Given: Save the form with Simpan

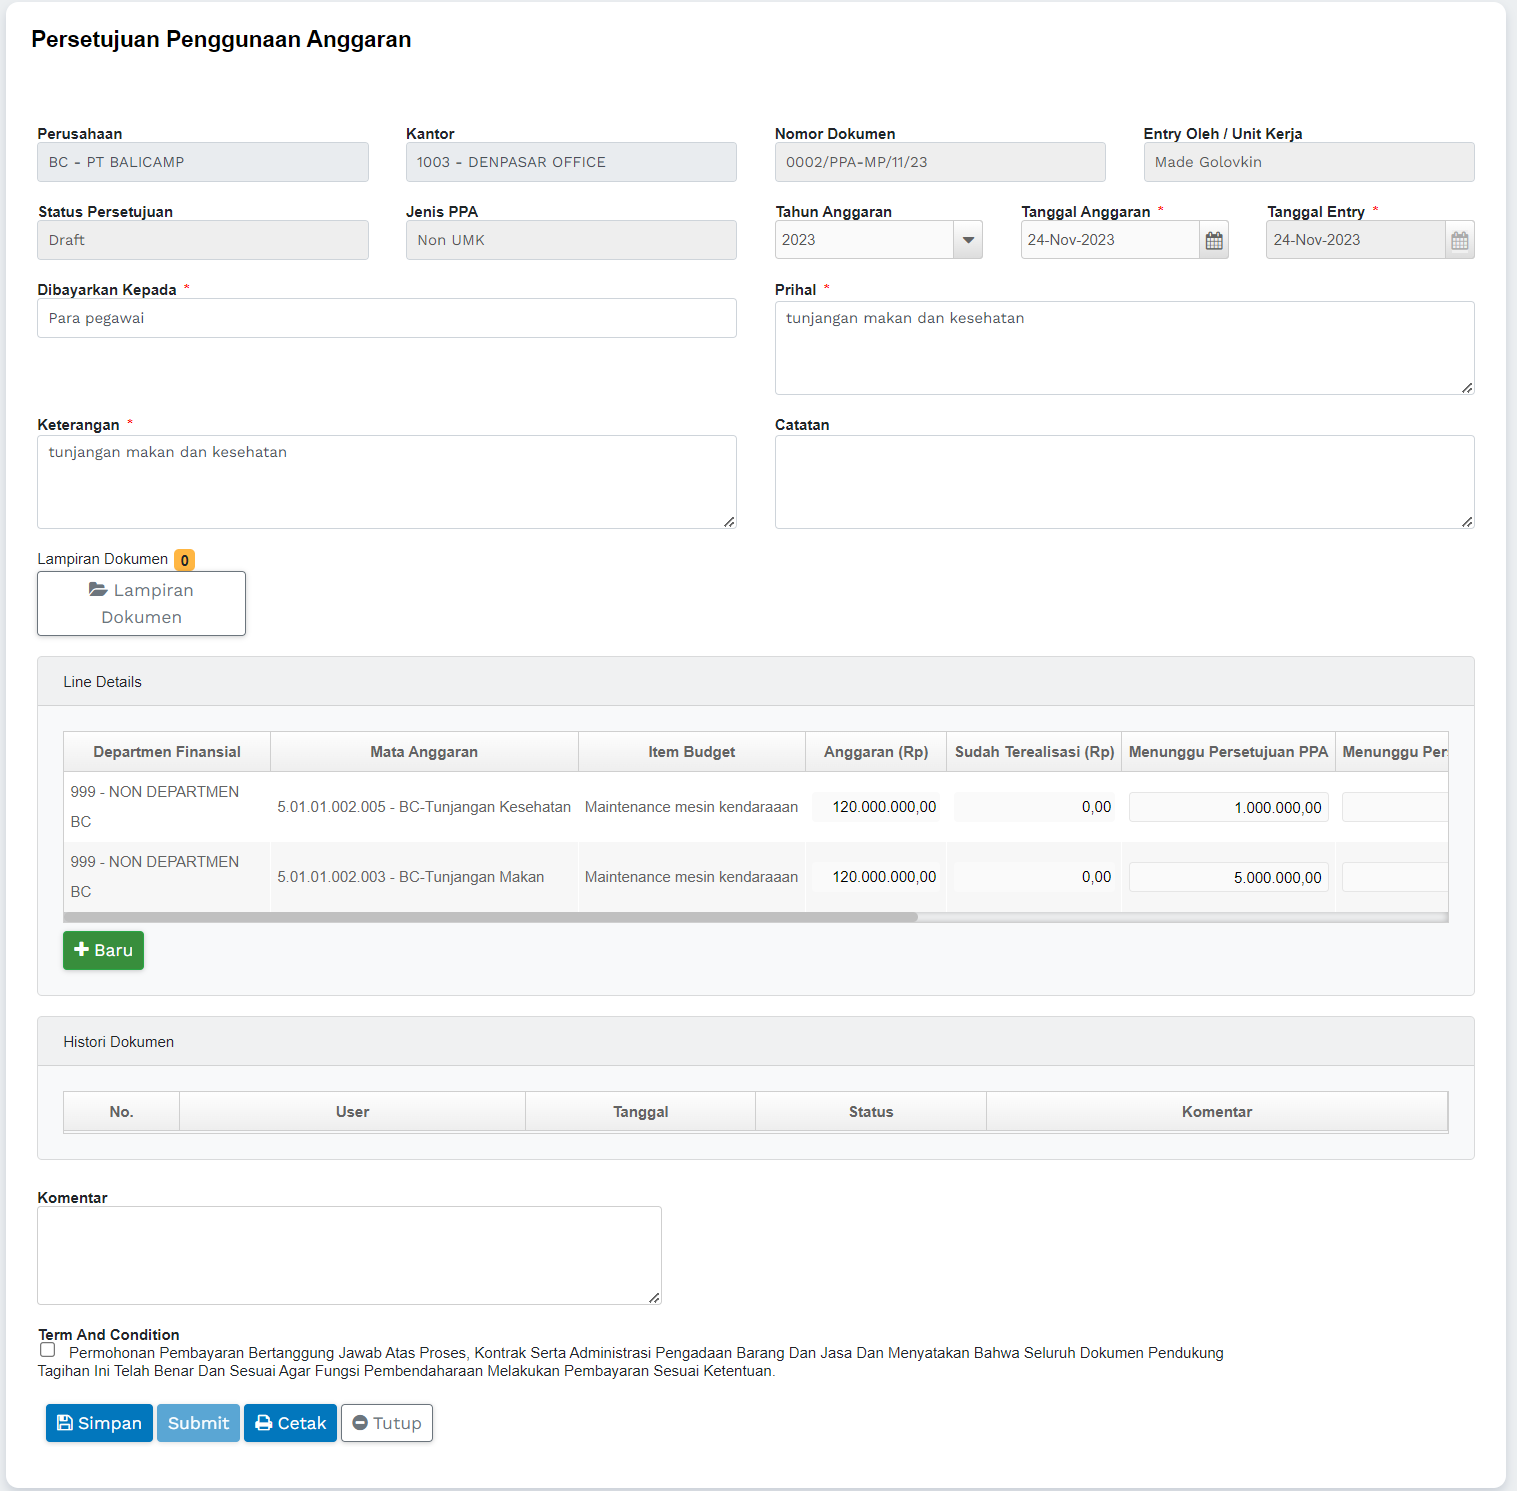Looking at the screenshot, I should (x=99, y=1423).
